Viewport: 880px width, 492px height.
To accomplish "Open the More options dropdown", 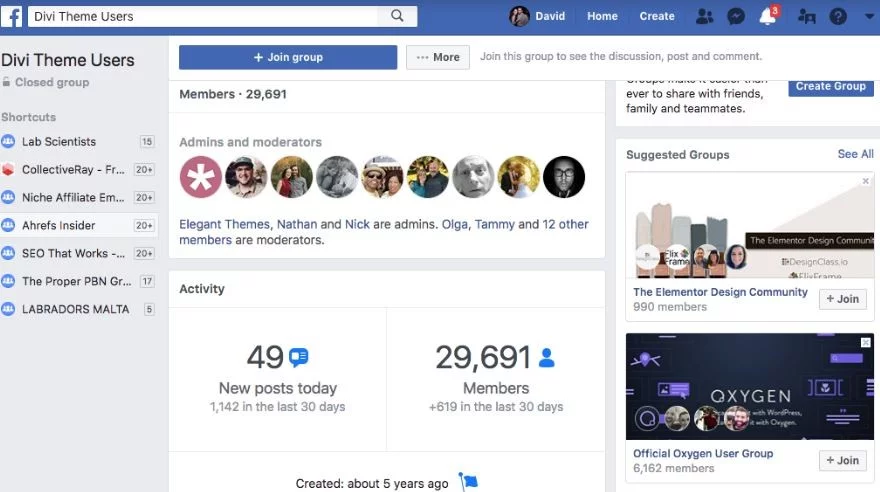I will pyautogui.click(x=438, y=57).
